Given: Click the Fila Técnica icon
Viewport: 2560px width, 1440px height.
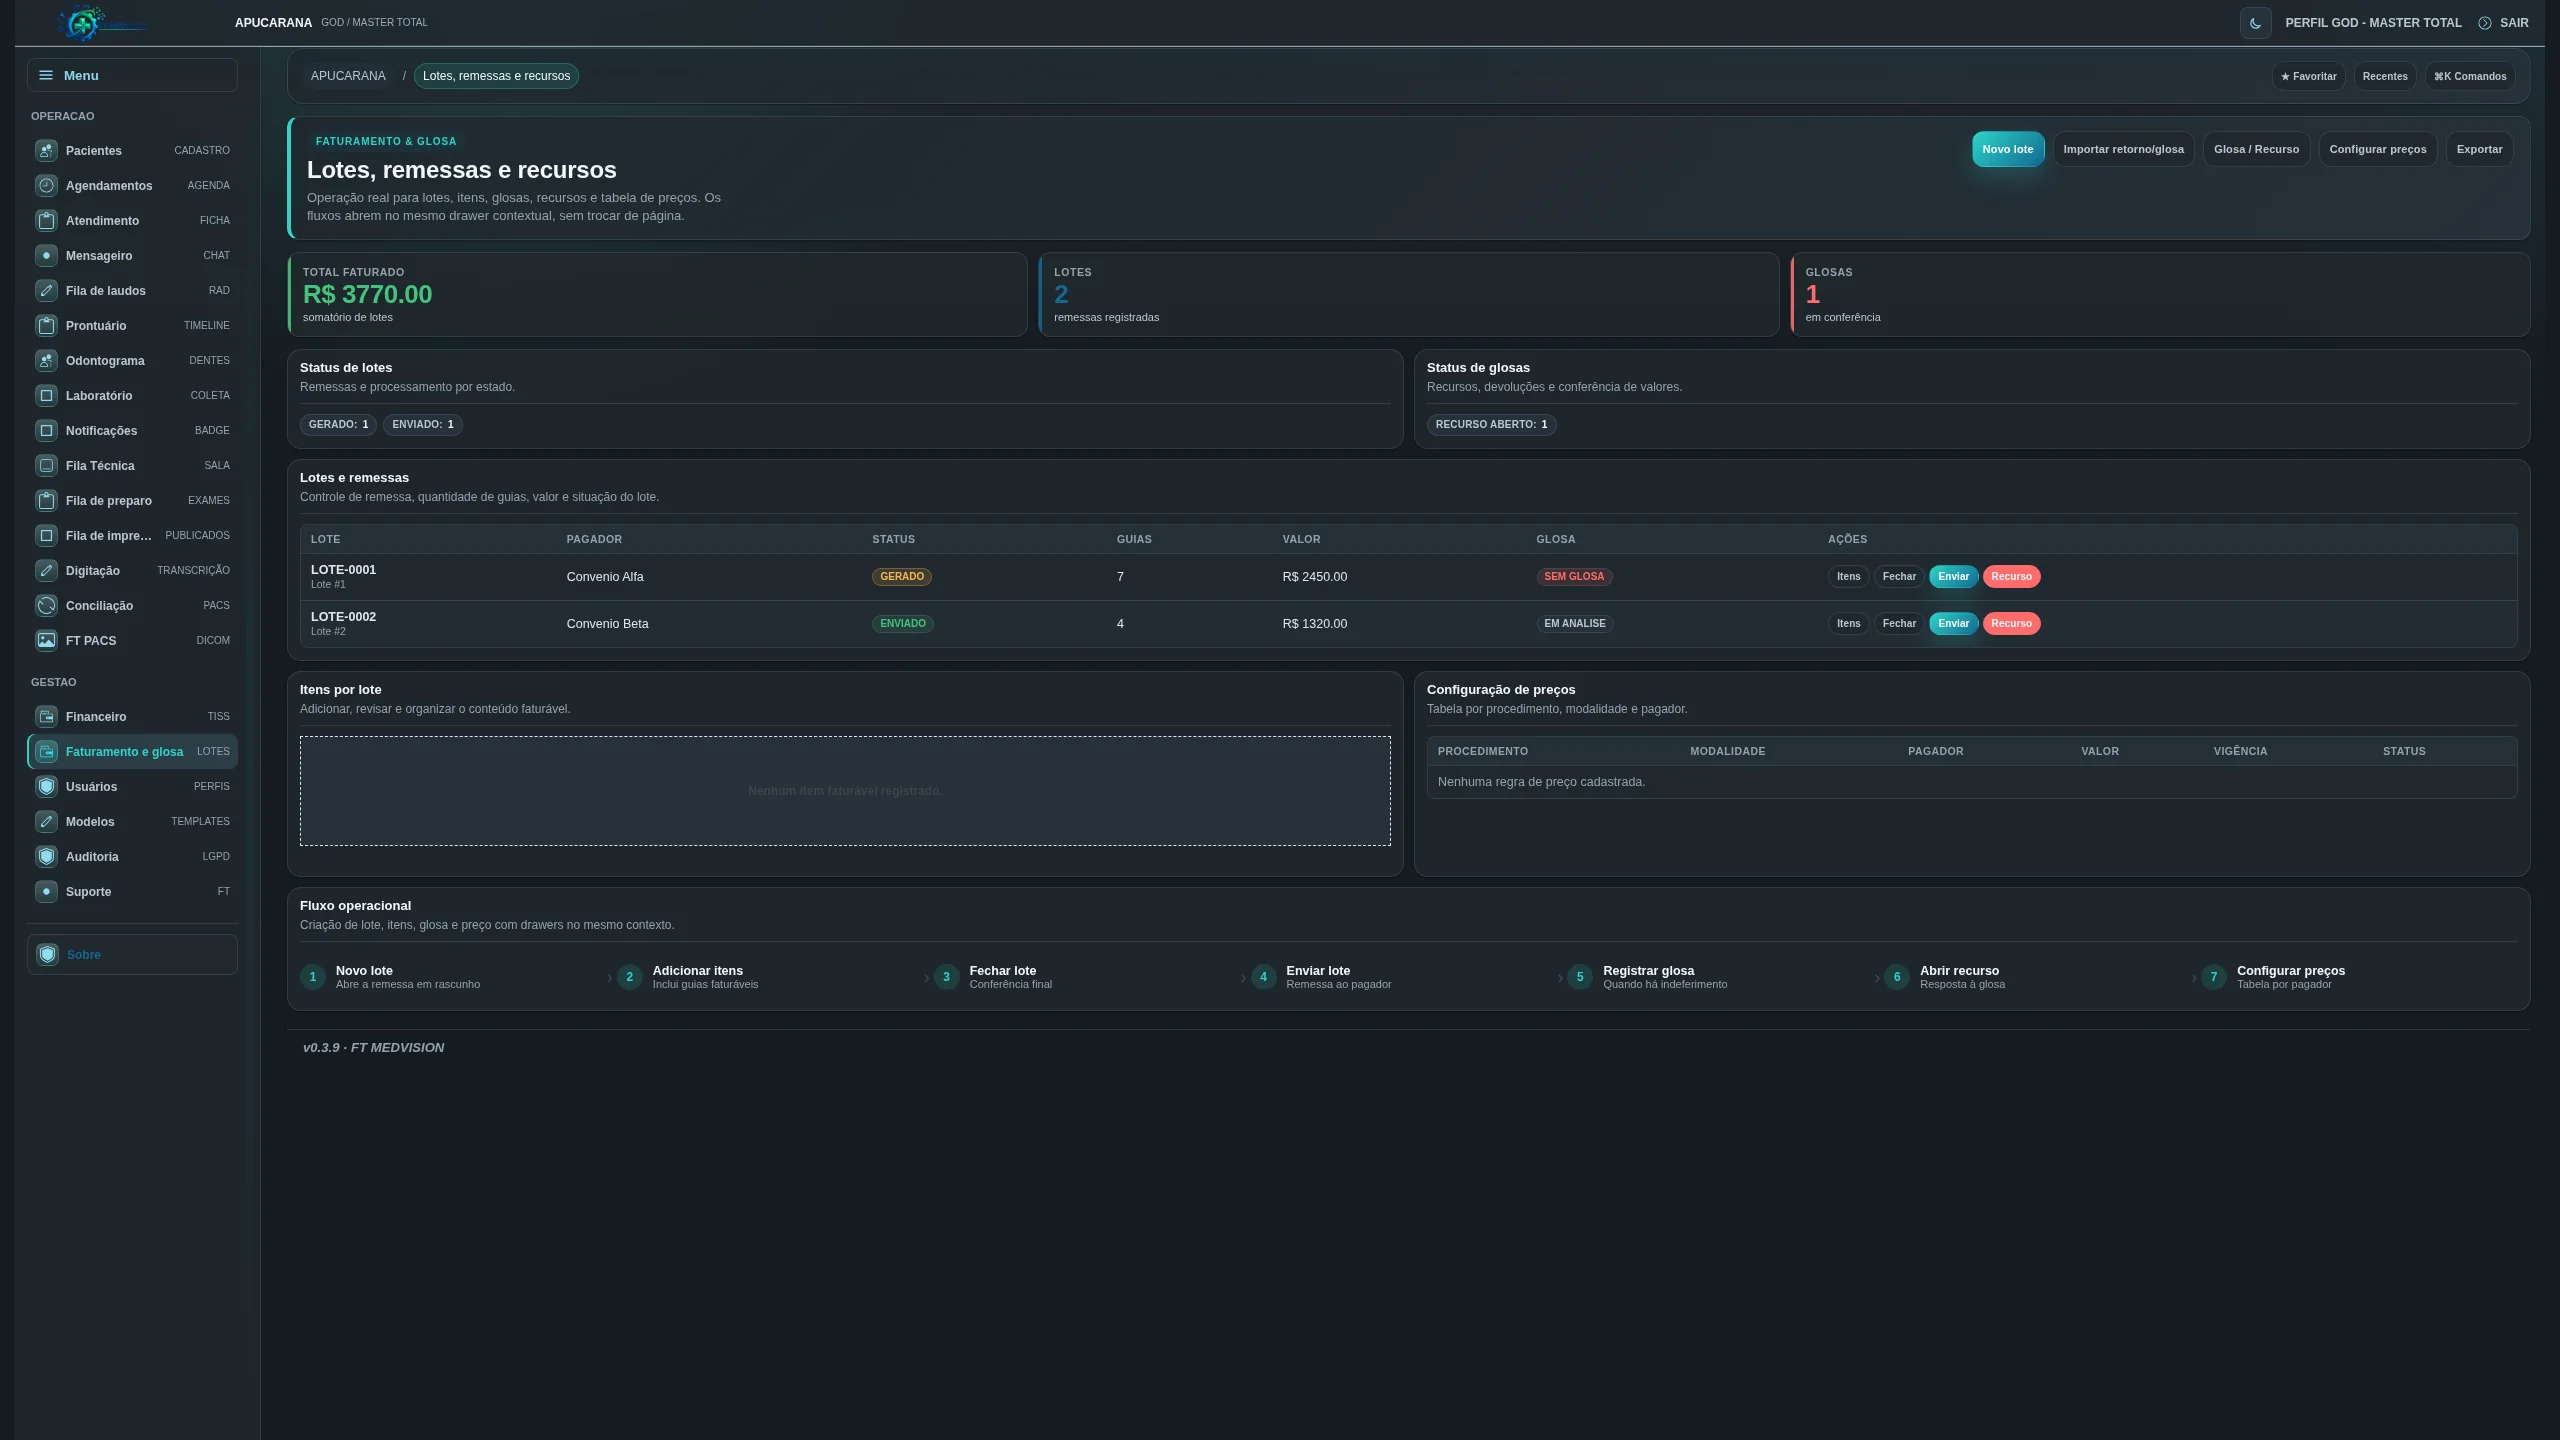Looking at the screenshot, I should click(x=46, y=466).
